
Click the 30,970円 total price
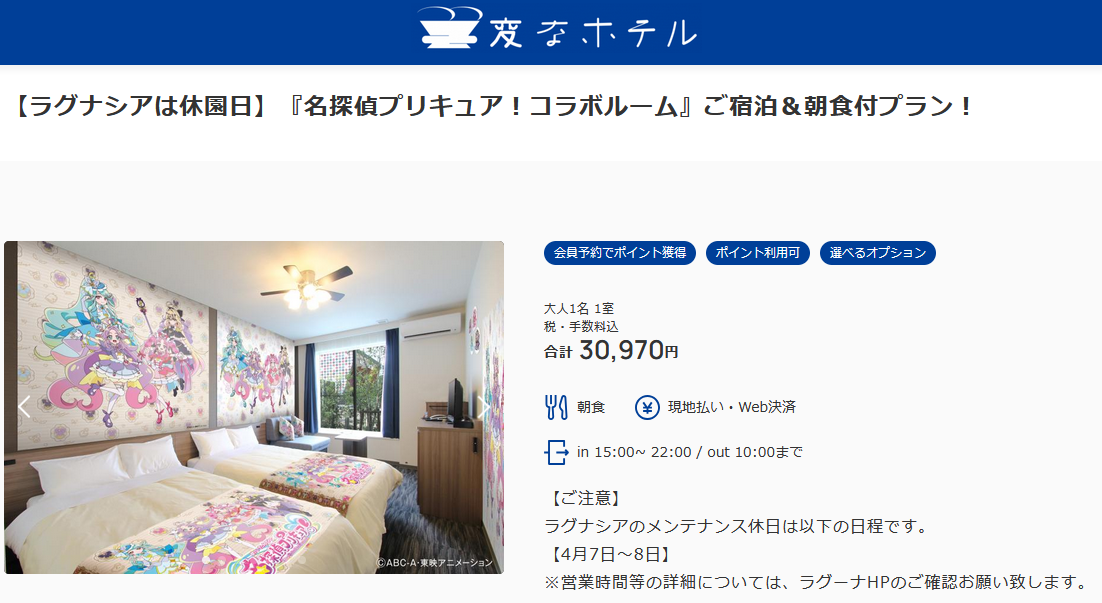628,350
